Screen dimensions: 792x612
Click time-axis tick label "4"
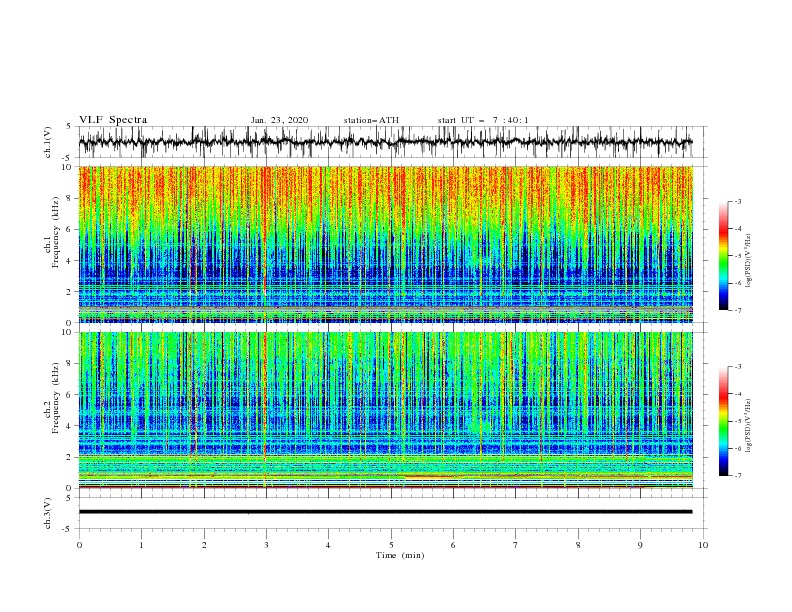pos(329,545)
